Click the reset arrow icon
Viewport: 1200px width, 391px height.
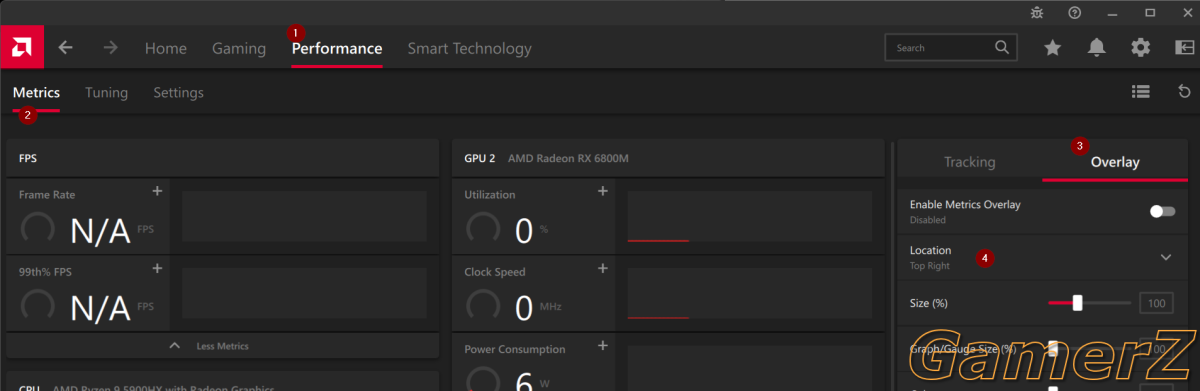pos(1185,91)
